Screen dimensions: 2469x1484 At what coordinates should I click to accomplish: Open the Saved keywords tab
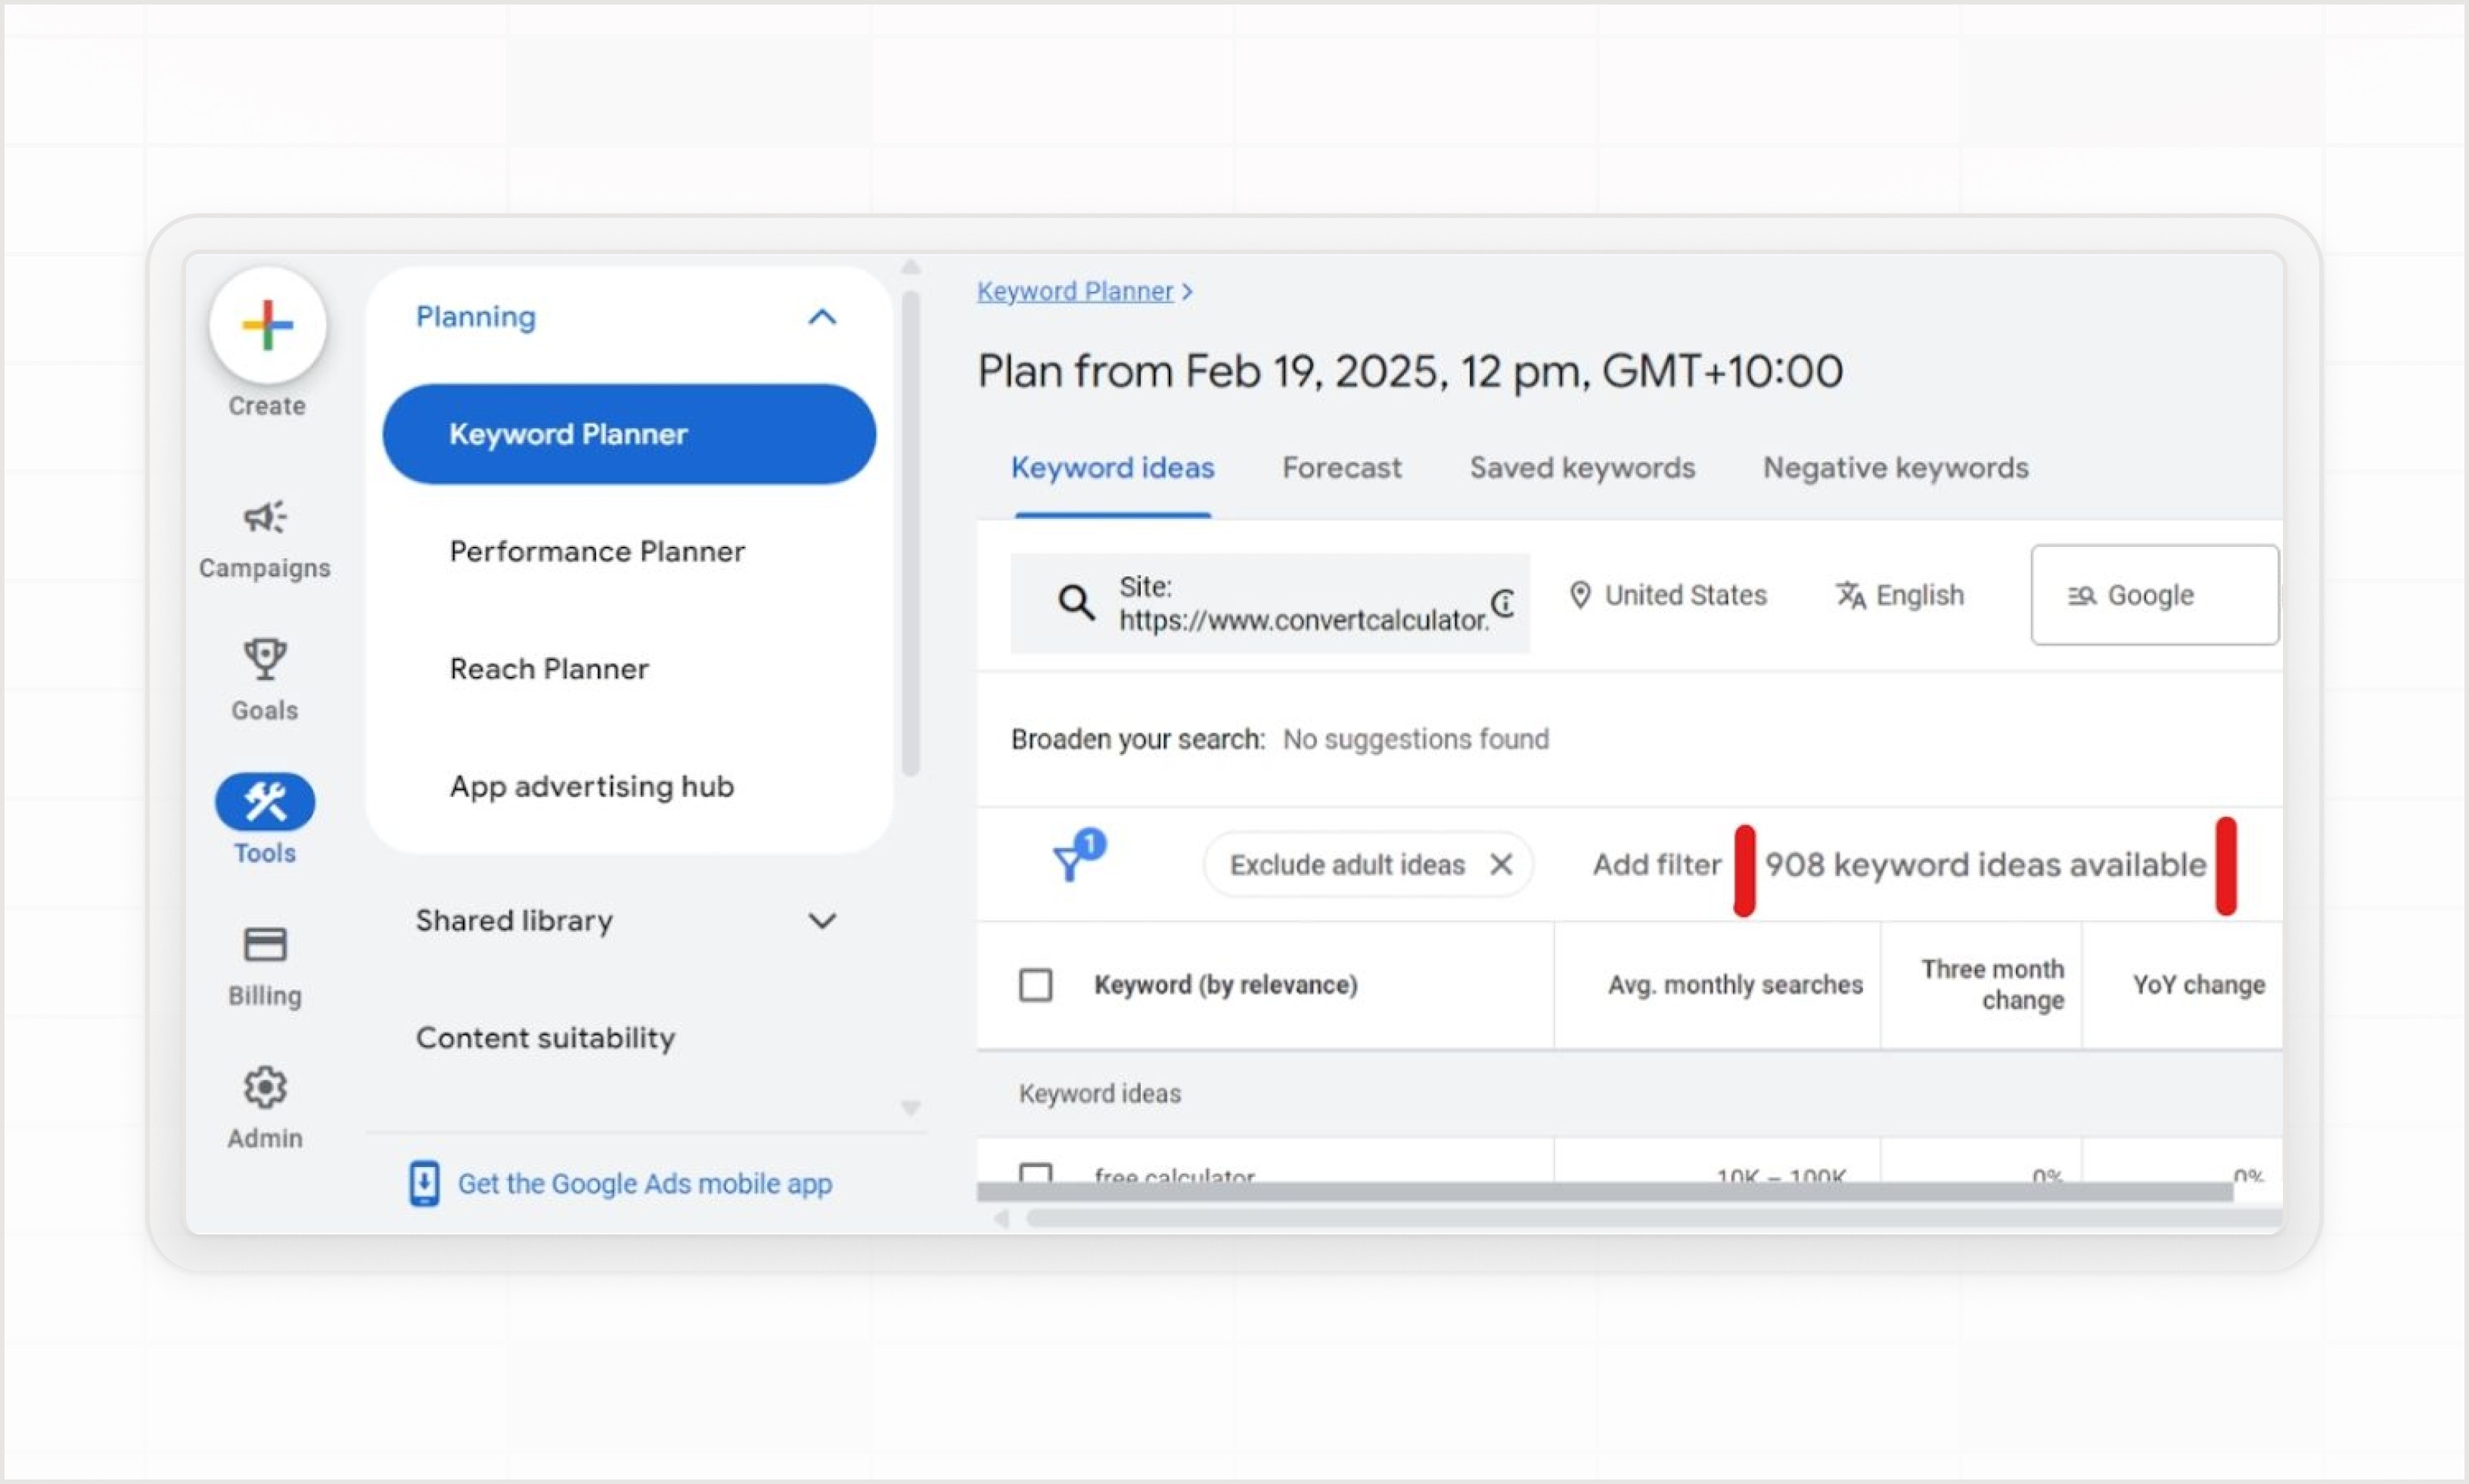pyautogui.click(x=1582, y=468)
